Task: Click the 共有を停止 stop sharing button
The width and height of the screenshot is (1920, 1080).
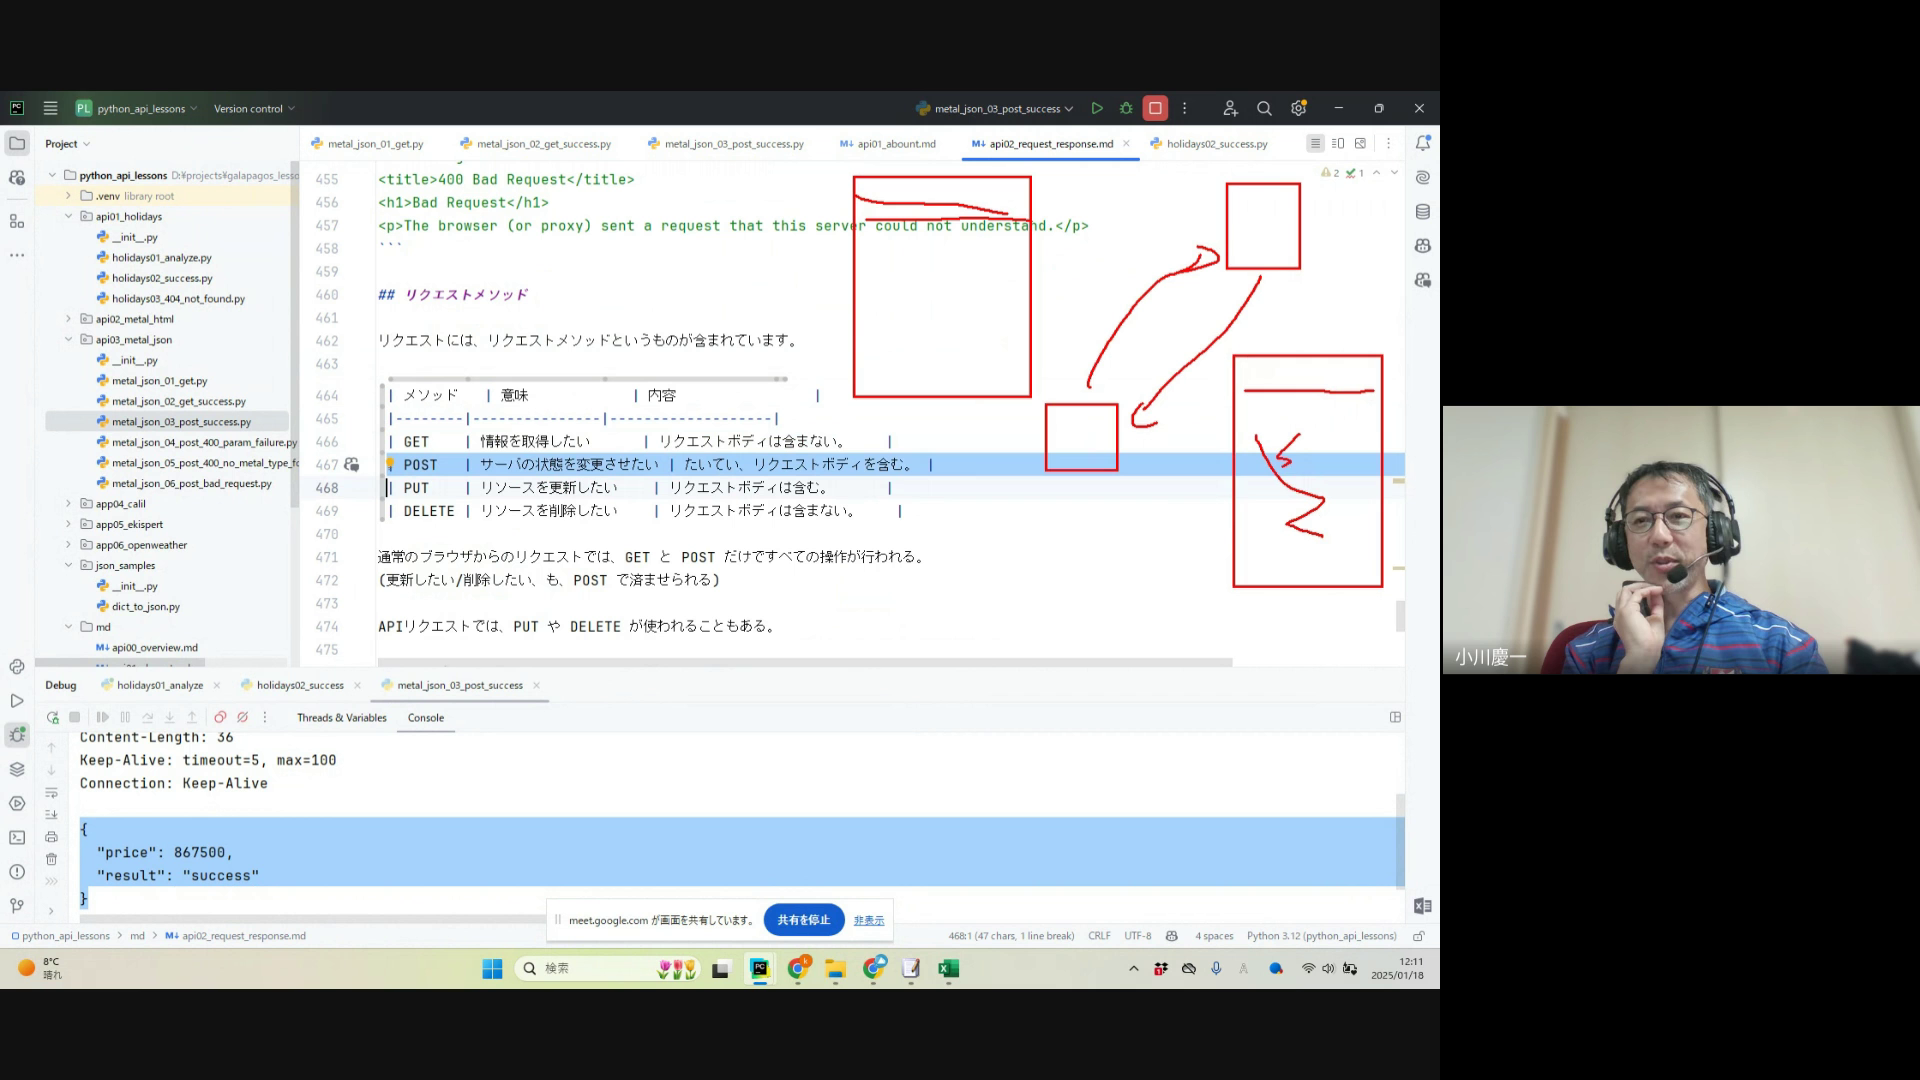Action: (x=804, y=920)
